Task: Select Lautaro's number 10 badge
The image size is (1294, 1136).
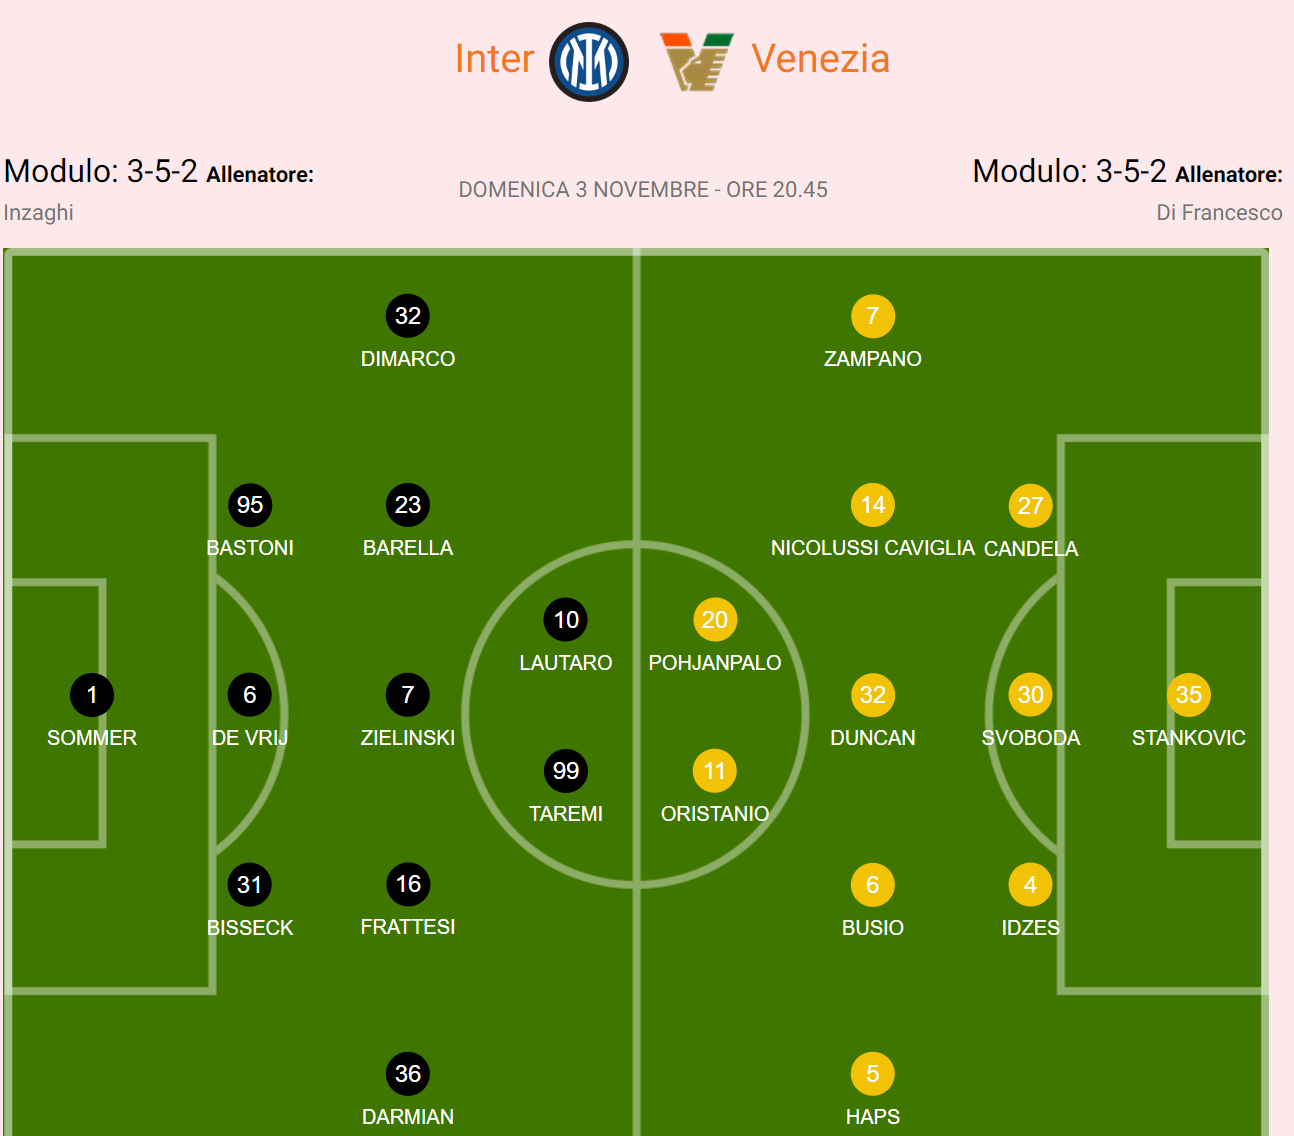Action: pyautogui.click(x=566, y=620)
